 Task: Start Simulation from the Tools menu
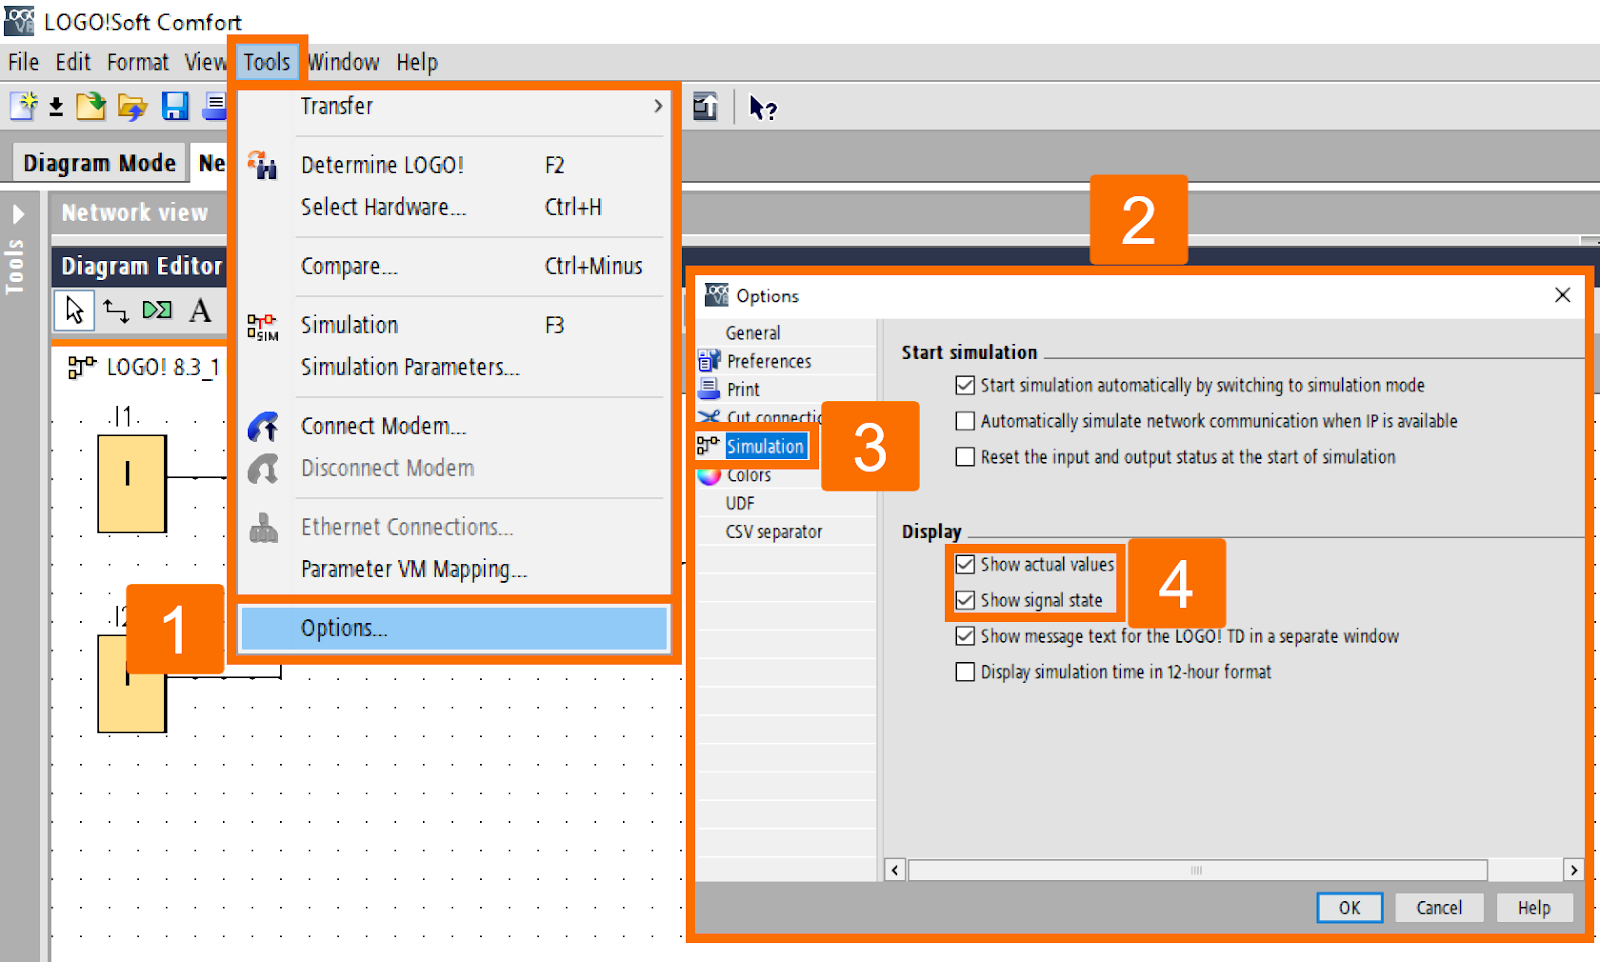point(349,324)
